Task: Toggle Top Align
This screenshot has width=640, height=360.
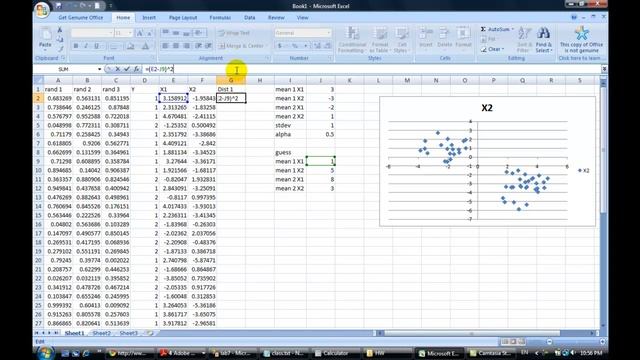Action: (165, 33)
